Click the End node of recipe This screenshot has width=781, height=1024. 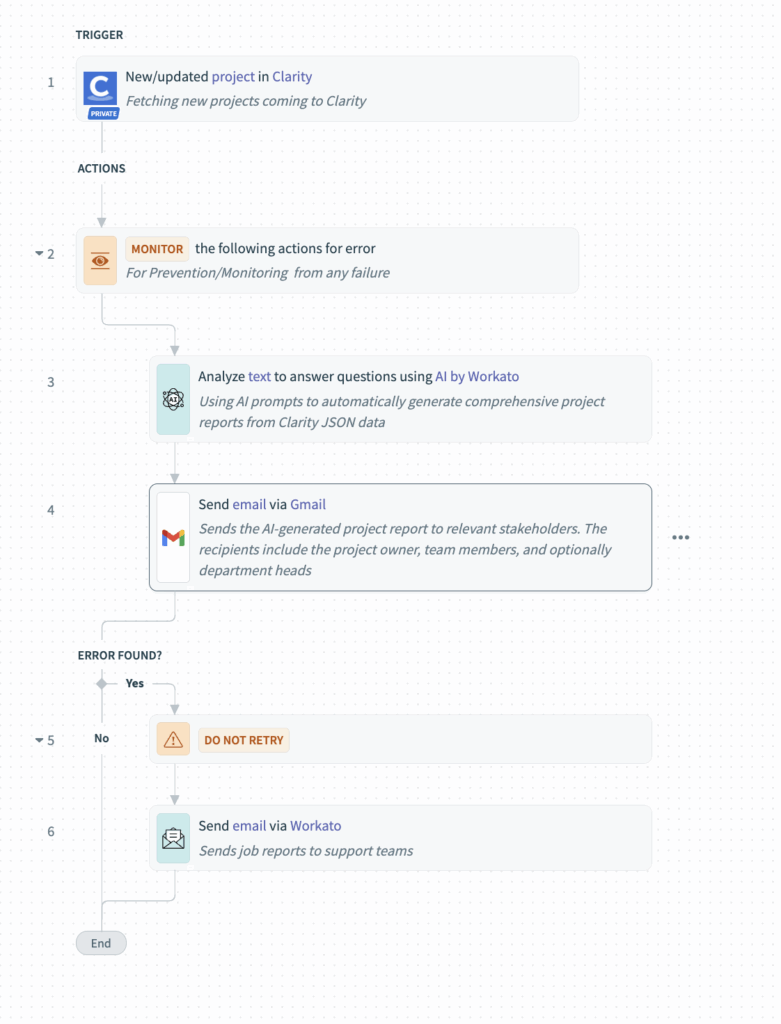[101, 943]
